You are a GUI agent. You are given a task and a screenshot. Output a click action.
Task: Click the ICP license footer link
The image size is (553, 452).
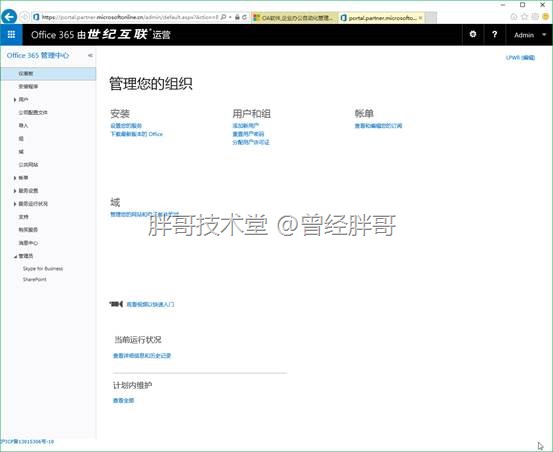(x=27, y=441)
